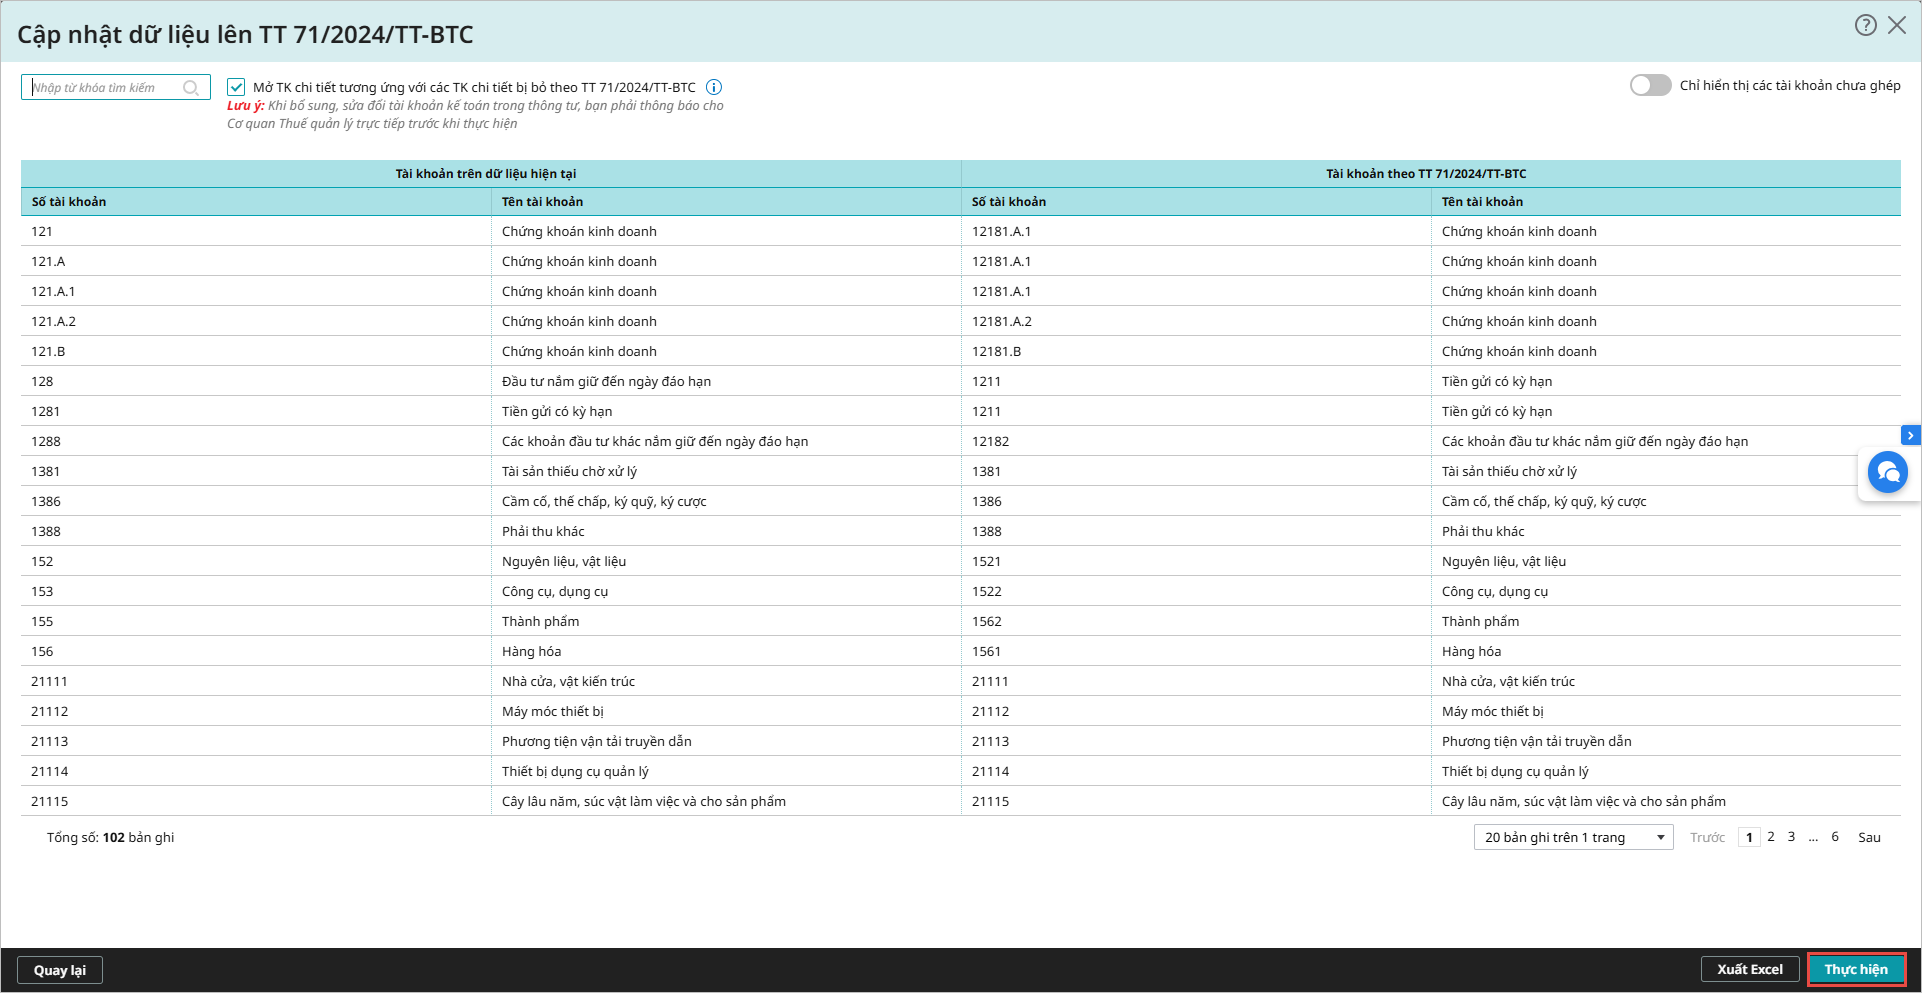Uncheck the 'Mở TK chi tiết' checkbox
Viewport: 1922px width, 993px height.
tap(236, 87)
